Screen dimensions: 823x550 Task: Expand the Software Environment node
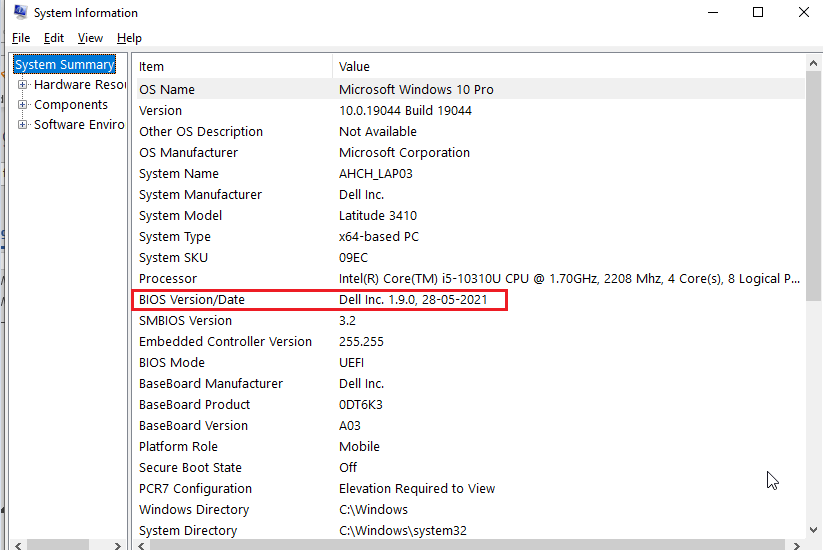click(x=22, y=124)
